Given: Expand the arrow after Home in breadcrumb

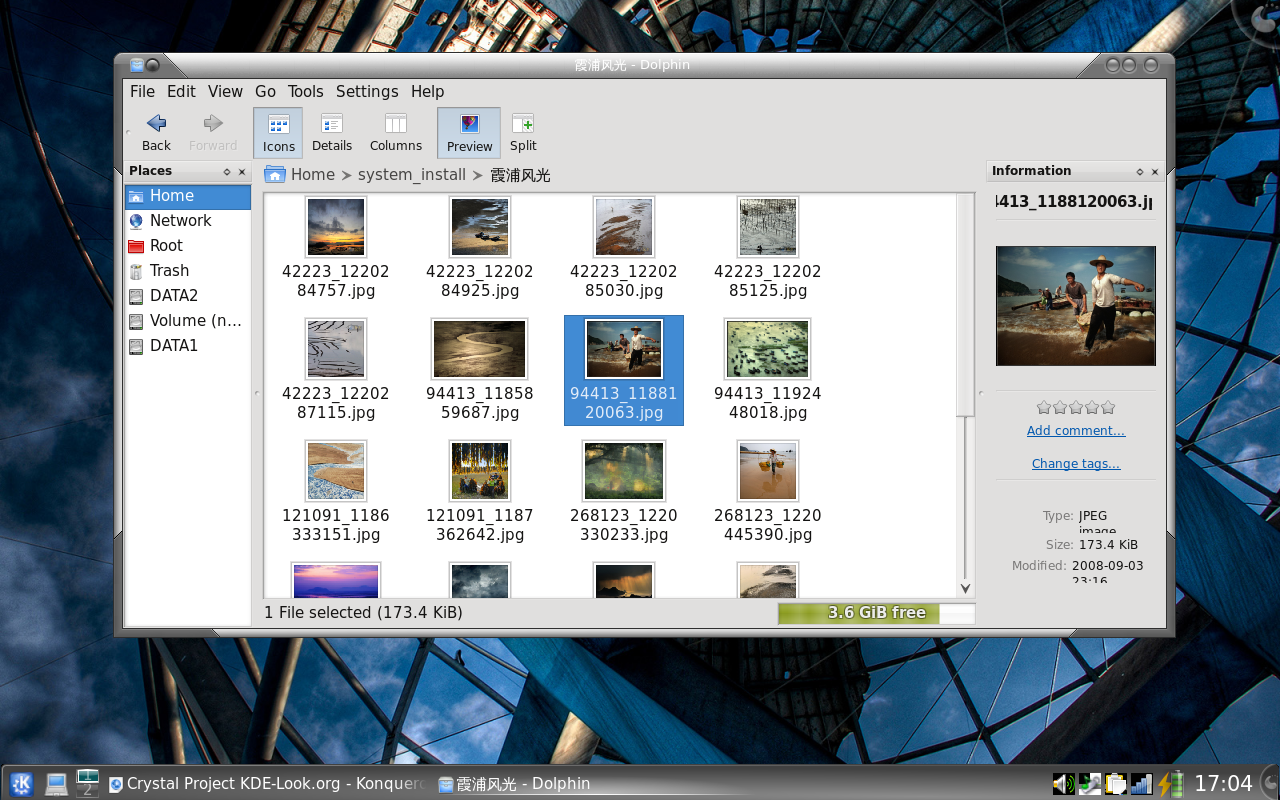Looking at the screenshot, I should [x=347, y=175].
